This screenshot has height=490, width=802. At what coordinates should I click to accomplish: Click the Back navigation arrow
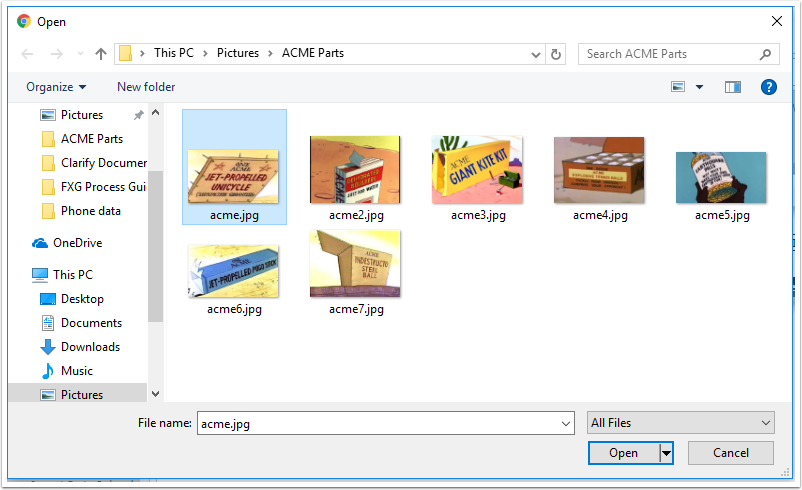(27, 54)
